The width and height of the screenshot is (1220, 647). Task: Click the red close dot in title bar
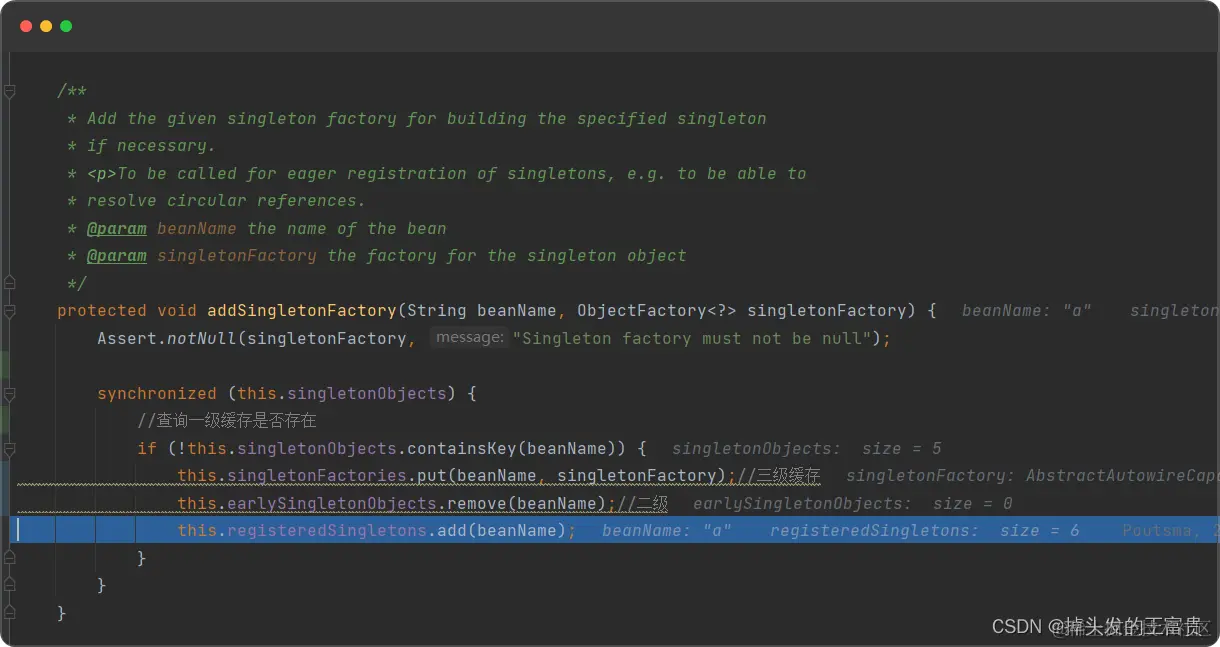click(26, 26)
